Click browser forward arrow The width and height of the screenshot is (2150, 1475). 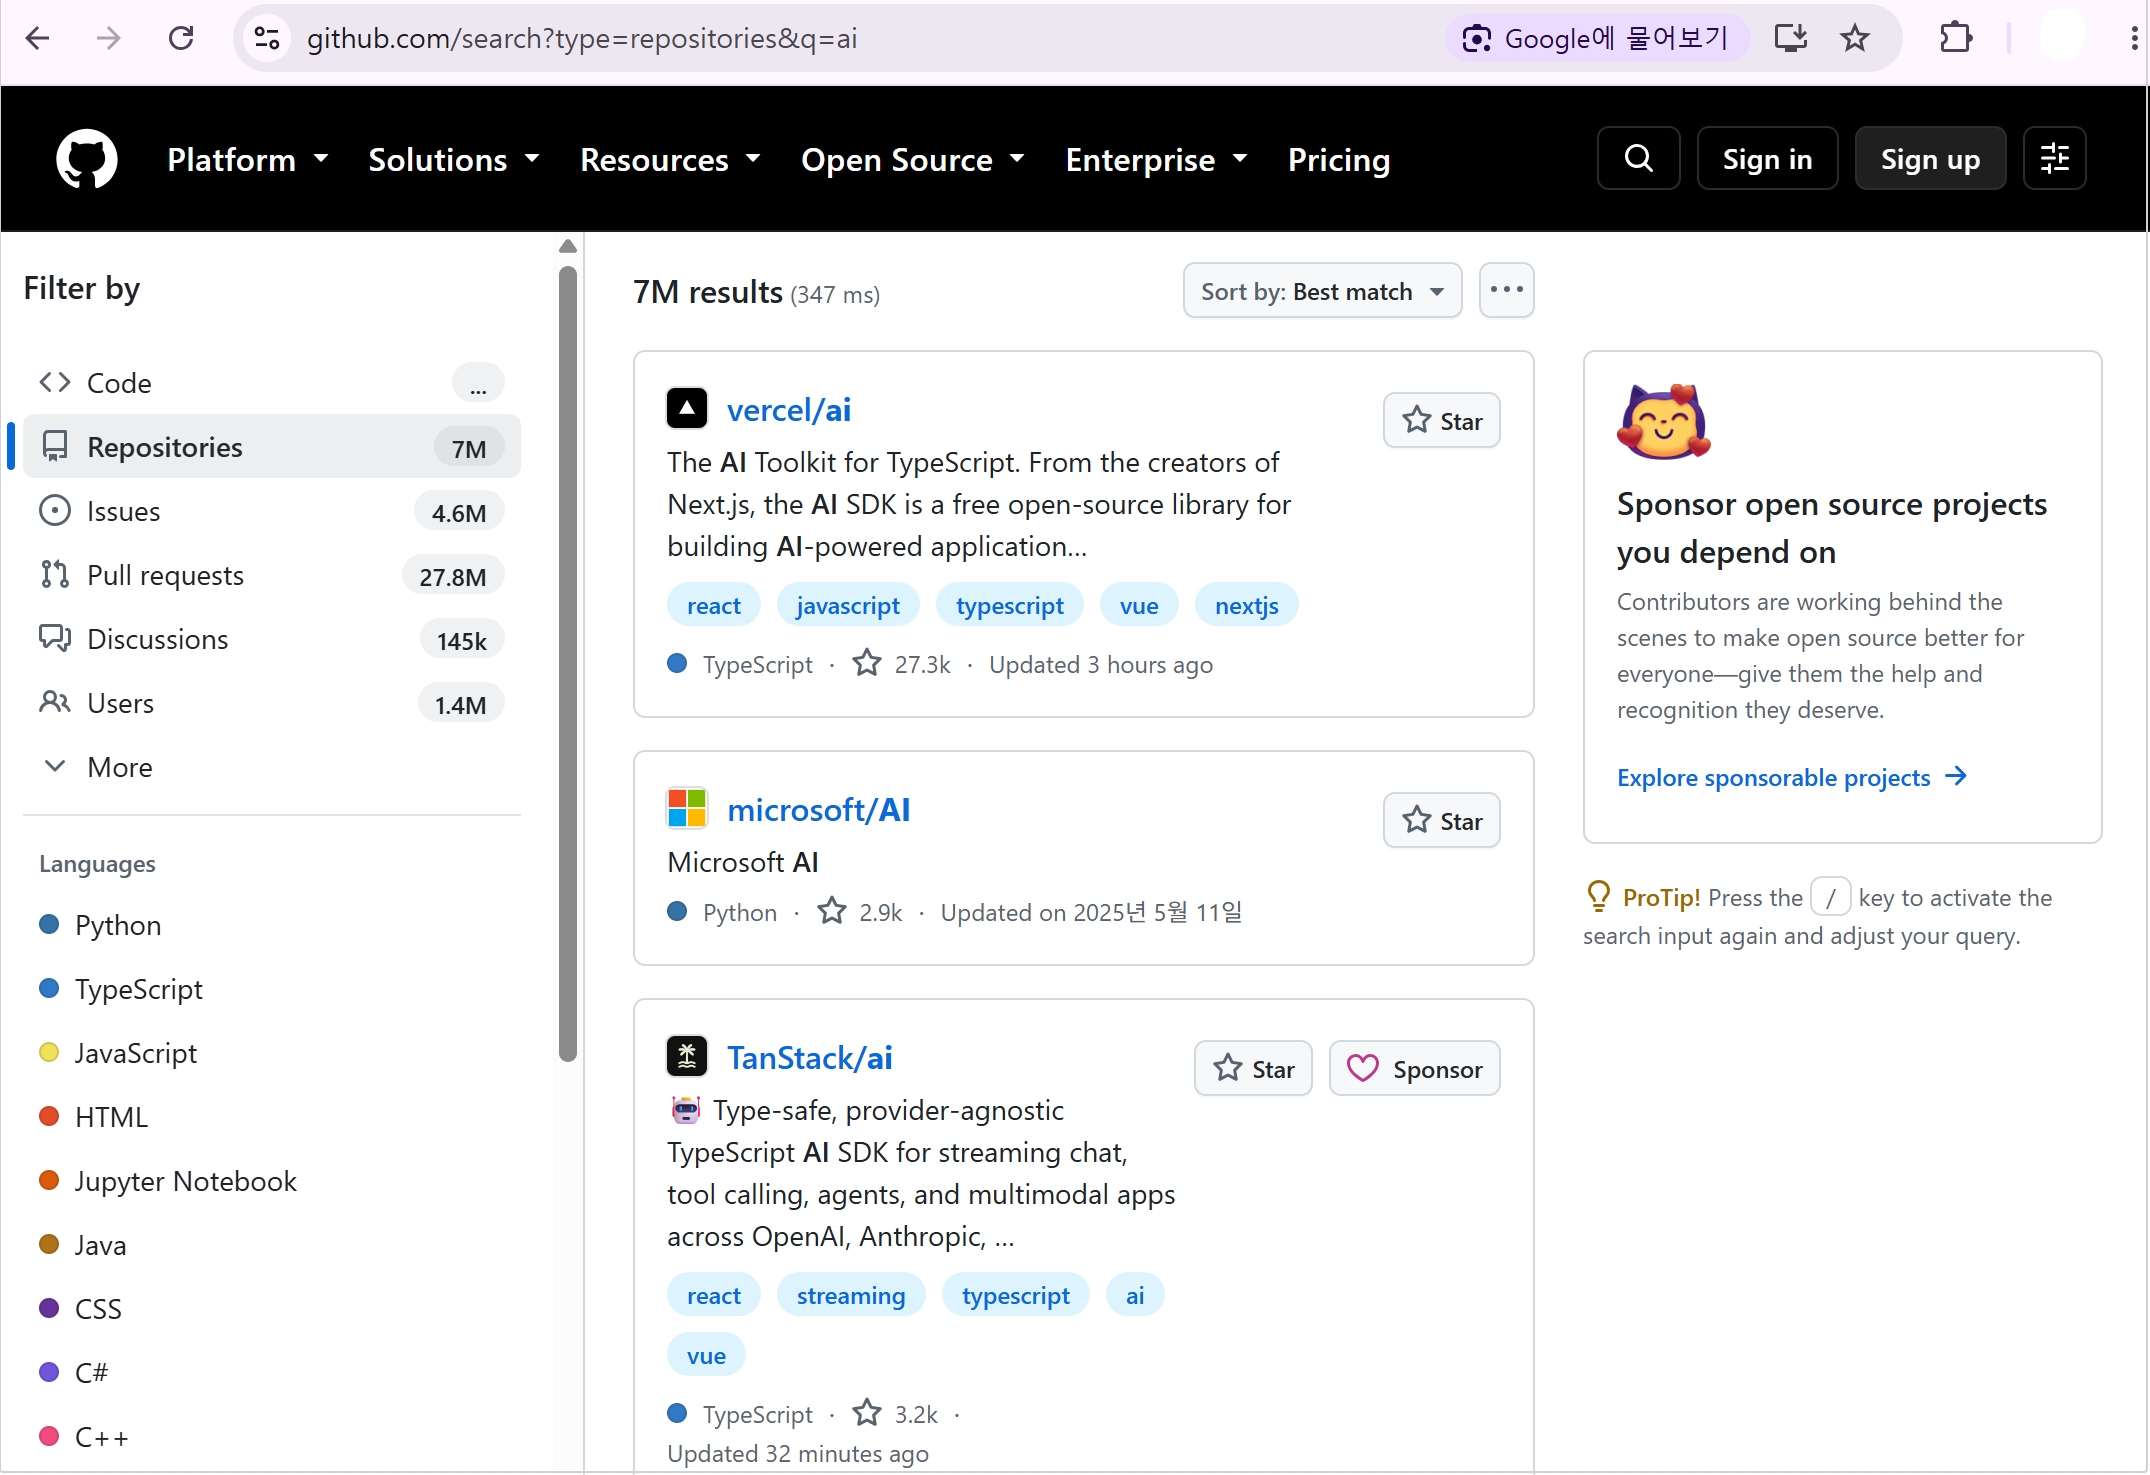(109, 38)
